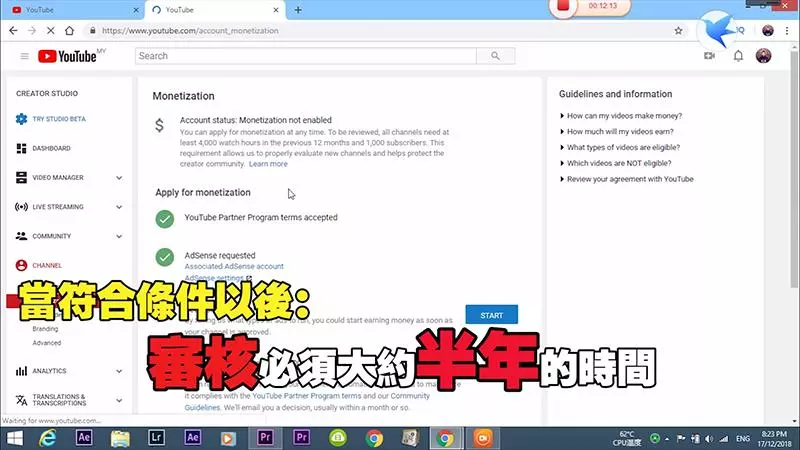Launch Internet Explorer from taskbar
This screenshot has width=800, height=450.
coord(48,438)
